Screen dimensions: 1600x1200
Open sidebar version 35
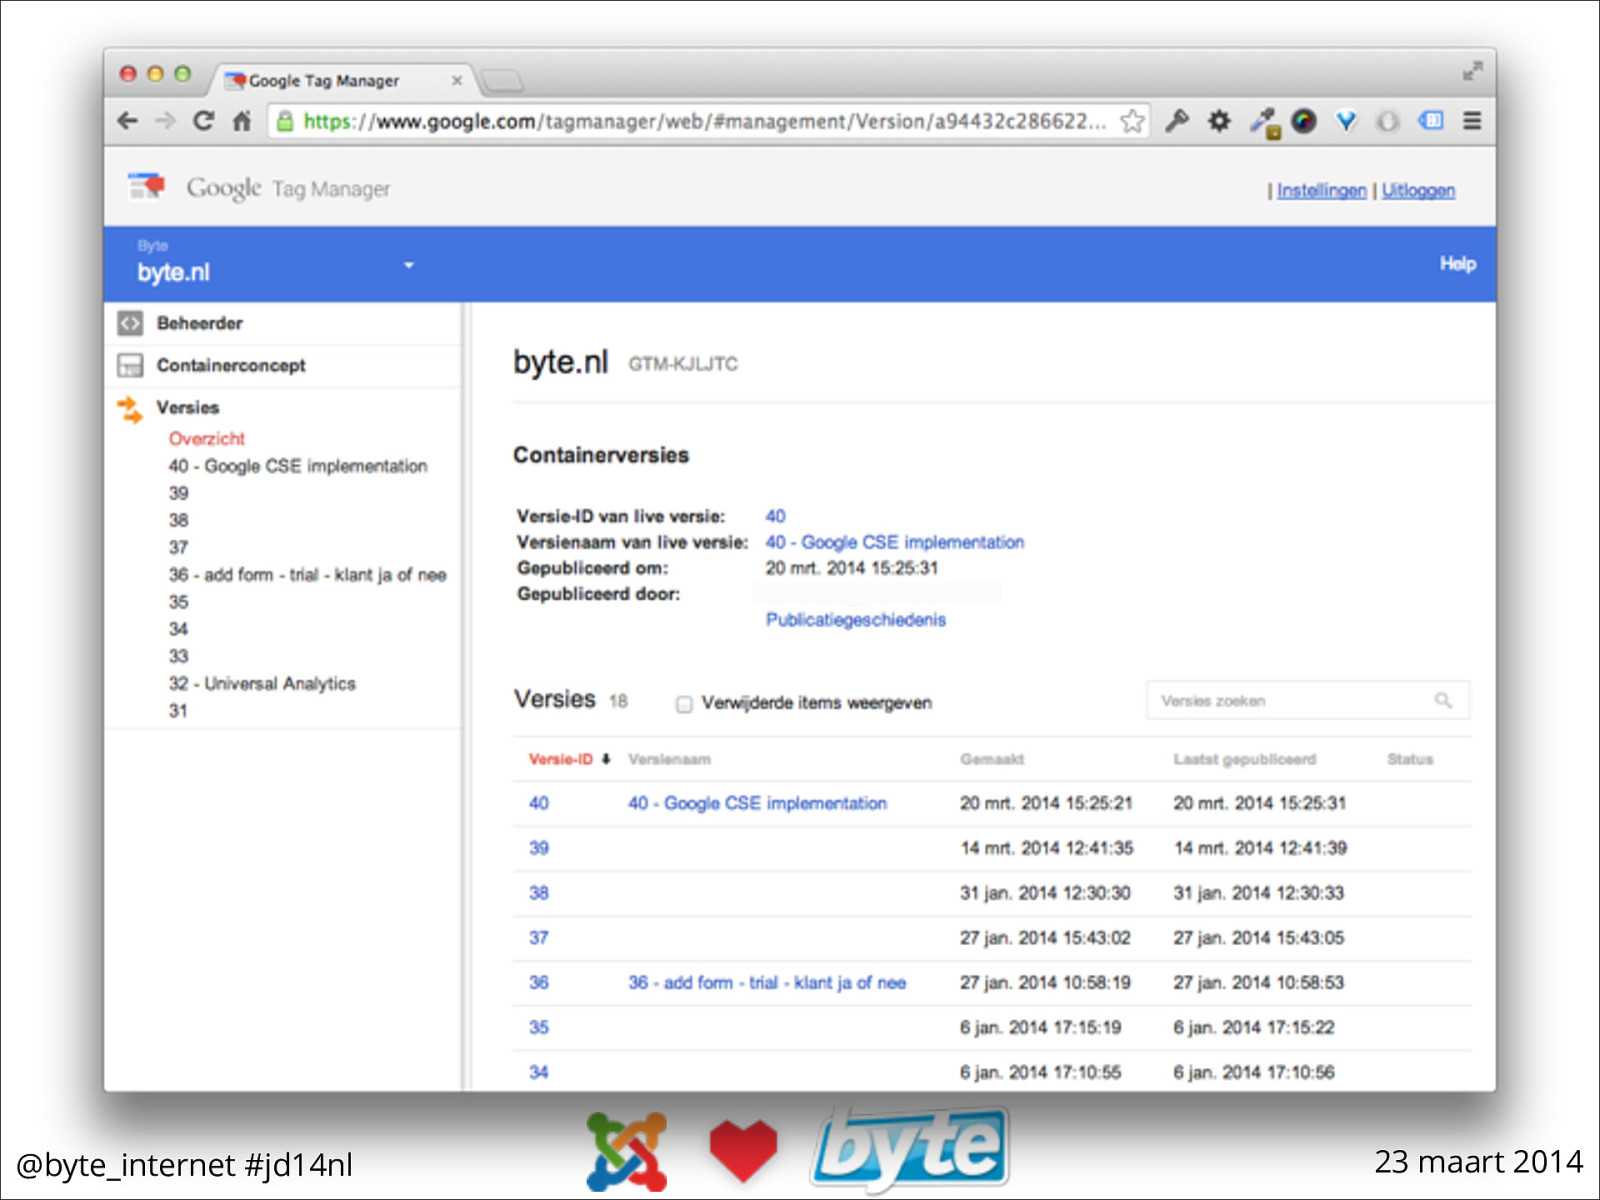point(178,602)
